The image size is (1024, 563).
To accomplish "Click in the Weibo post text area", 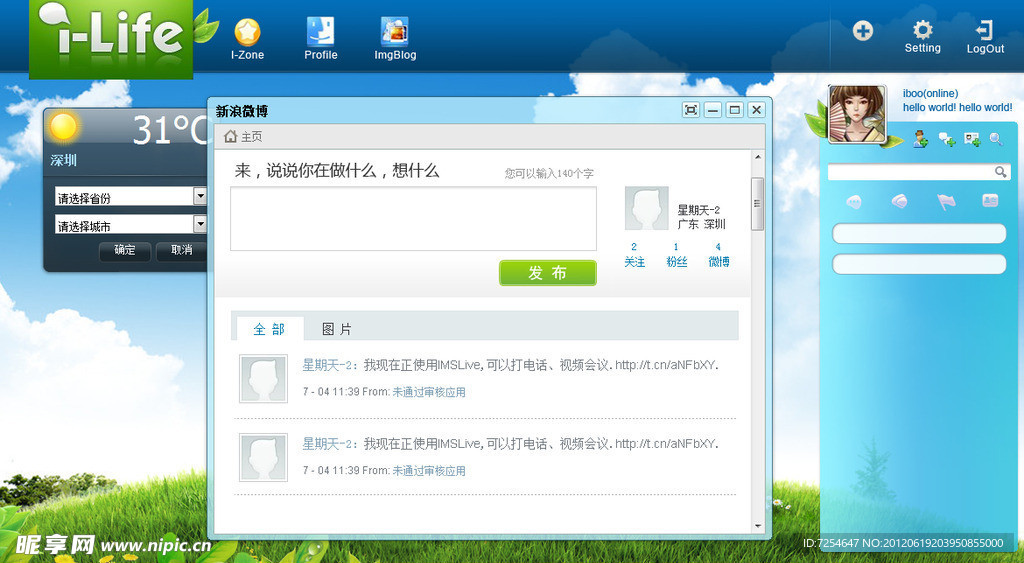I will point(413,218).
